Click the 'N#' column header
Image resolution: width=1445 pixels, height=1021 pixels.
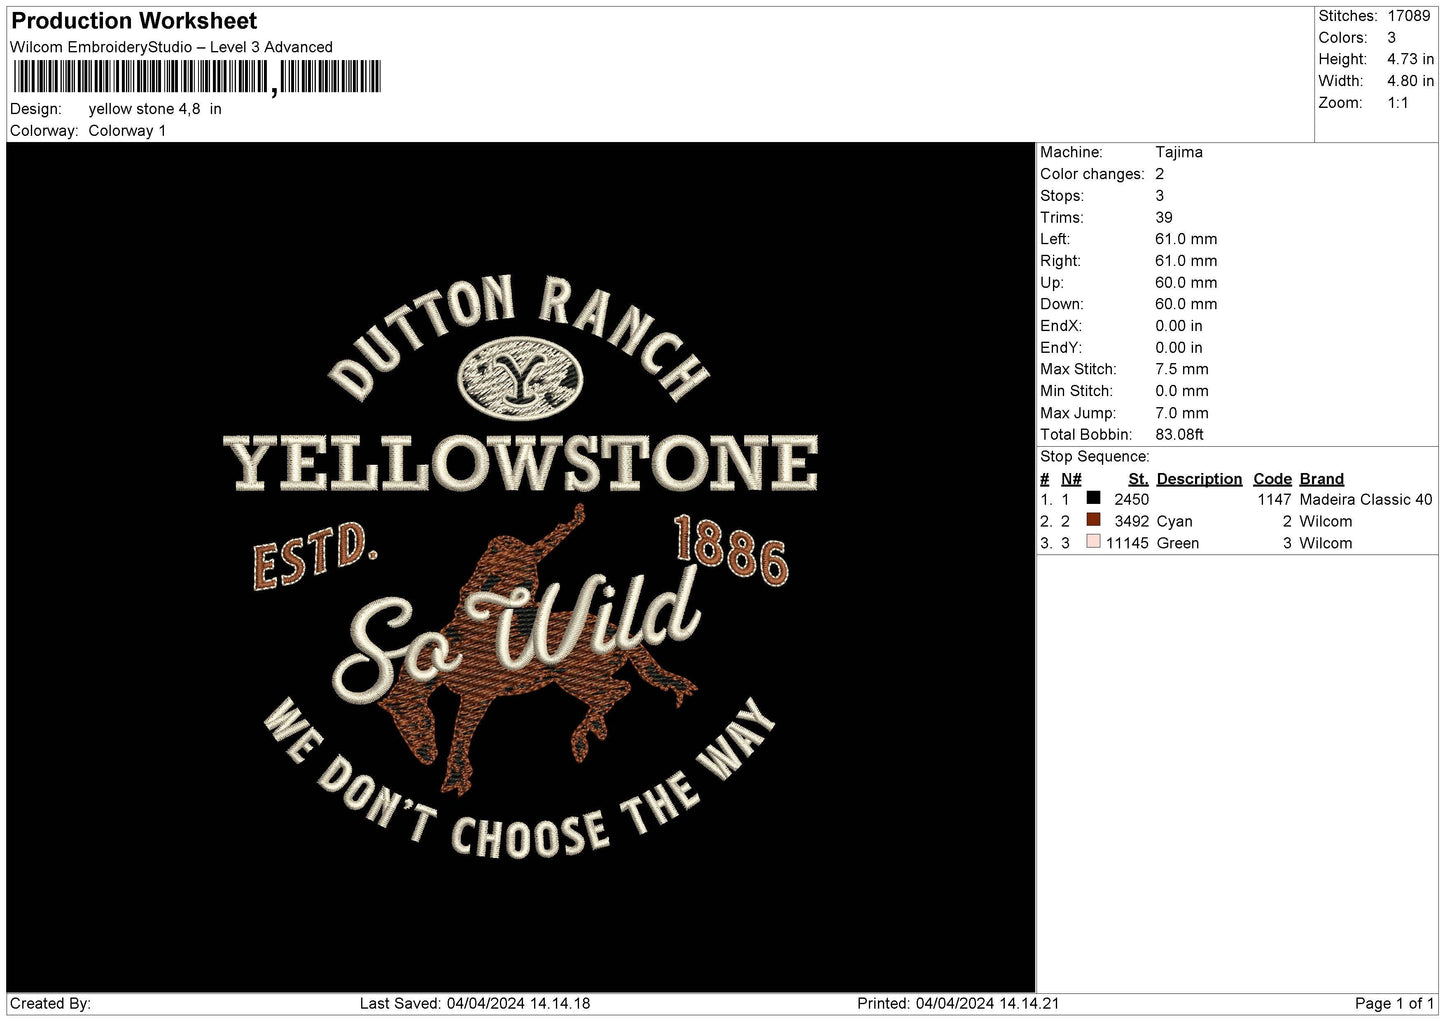1071,479
